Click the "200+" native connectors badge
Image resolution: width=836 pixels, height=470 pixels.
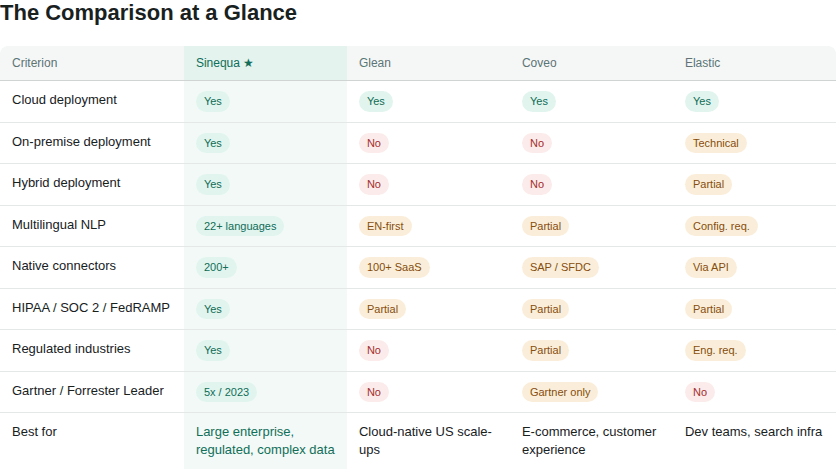(216, 267)
